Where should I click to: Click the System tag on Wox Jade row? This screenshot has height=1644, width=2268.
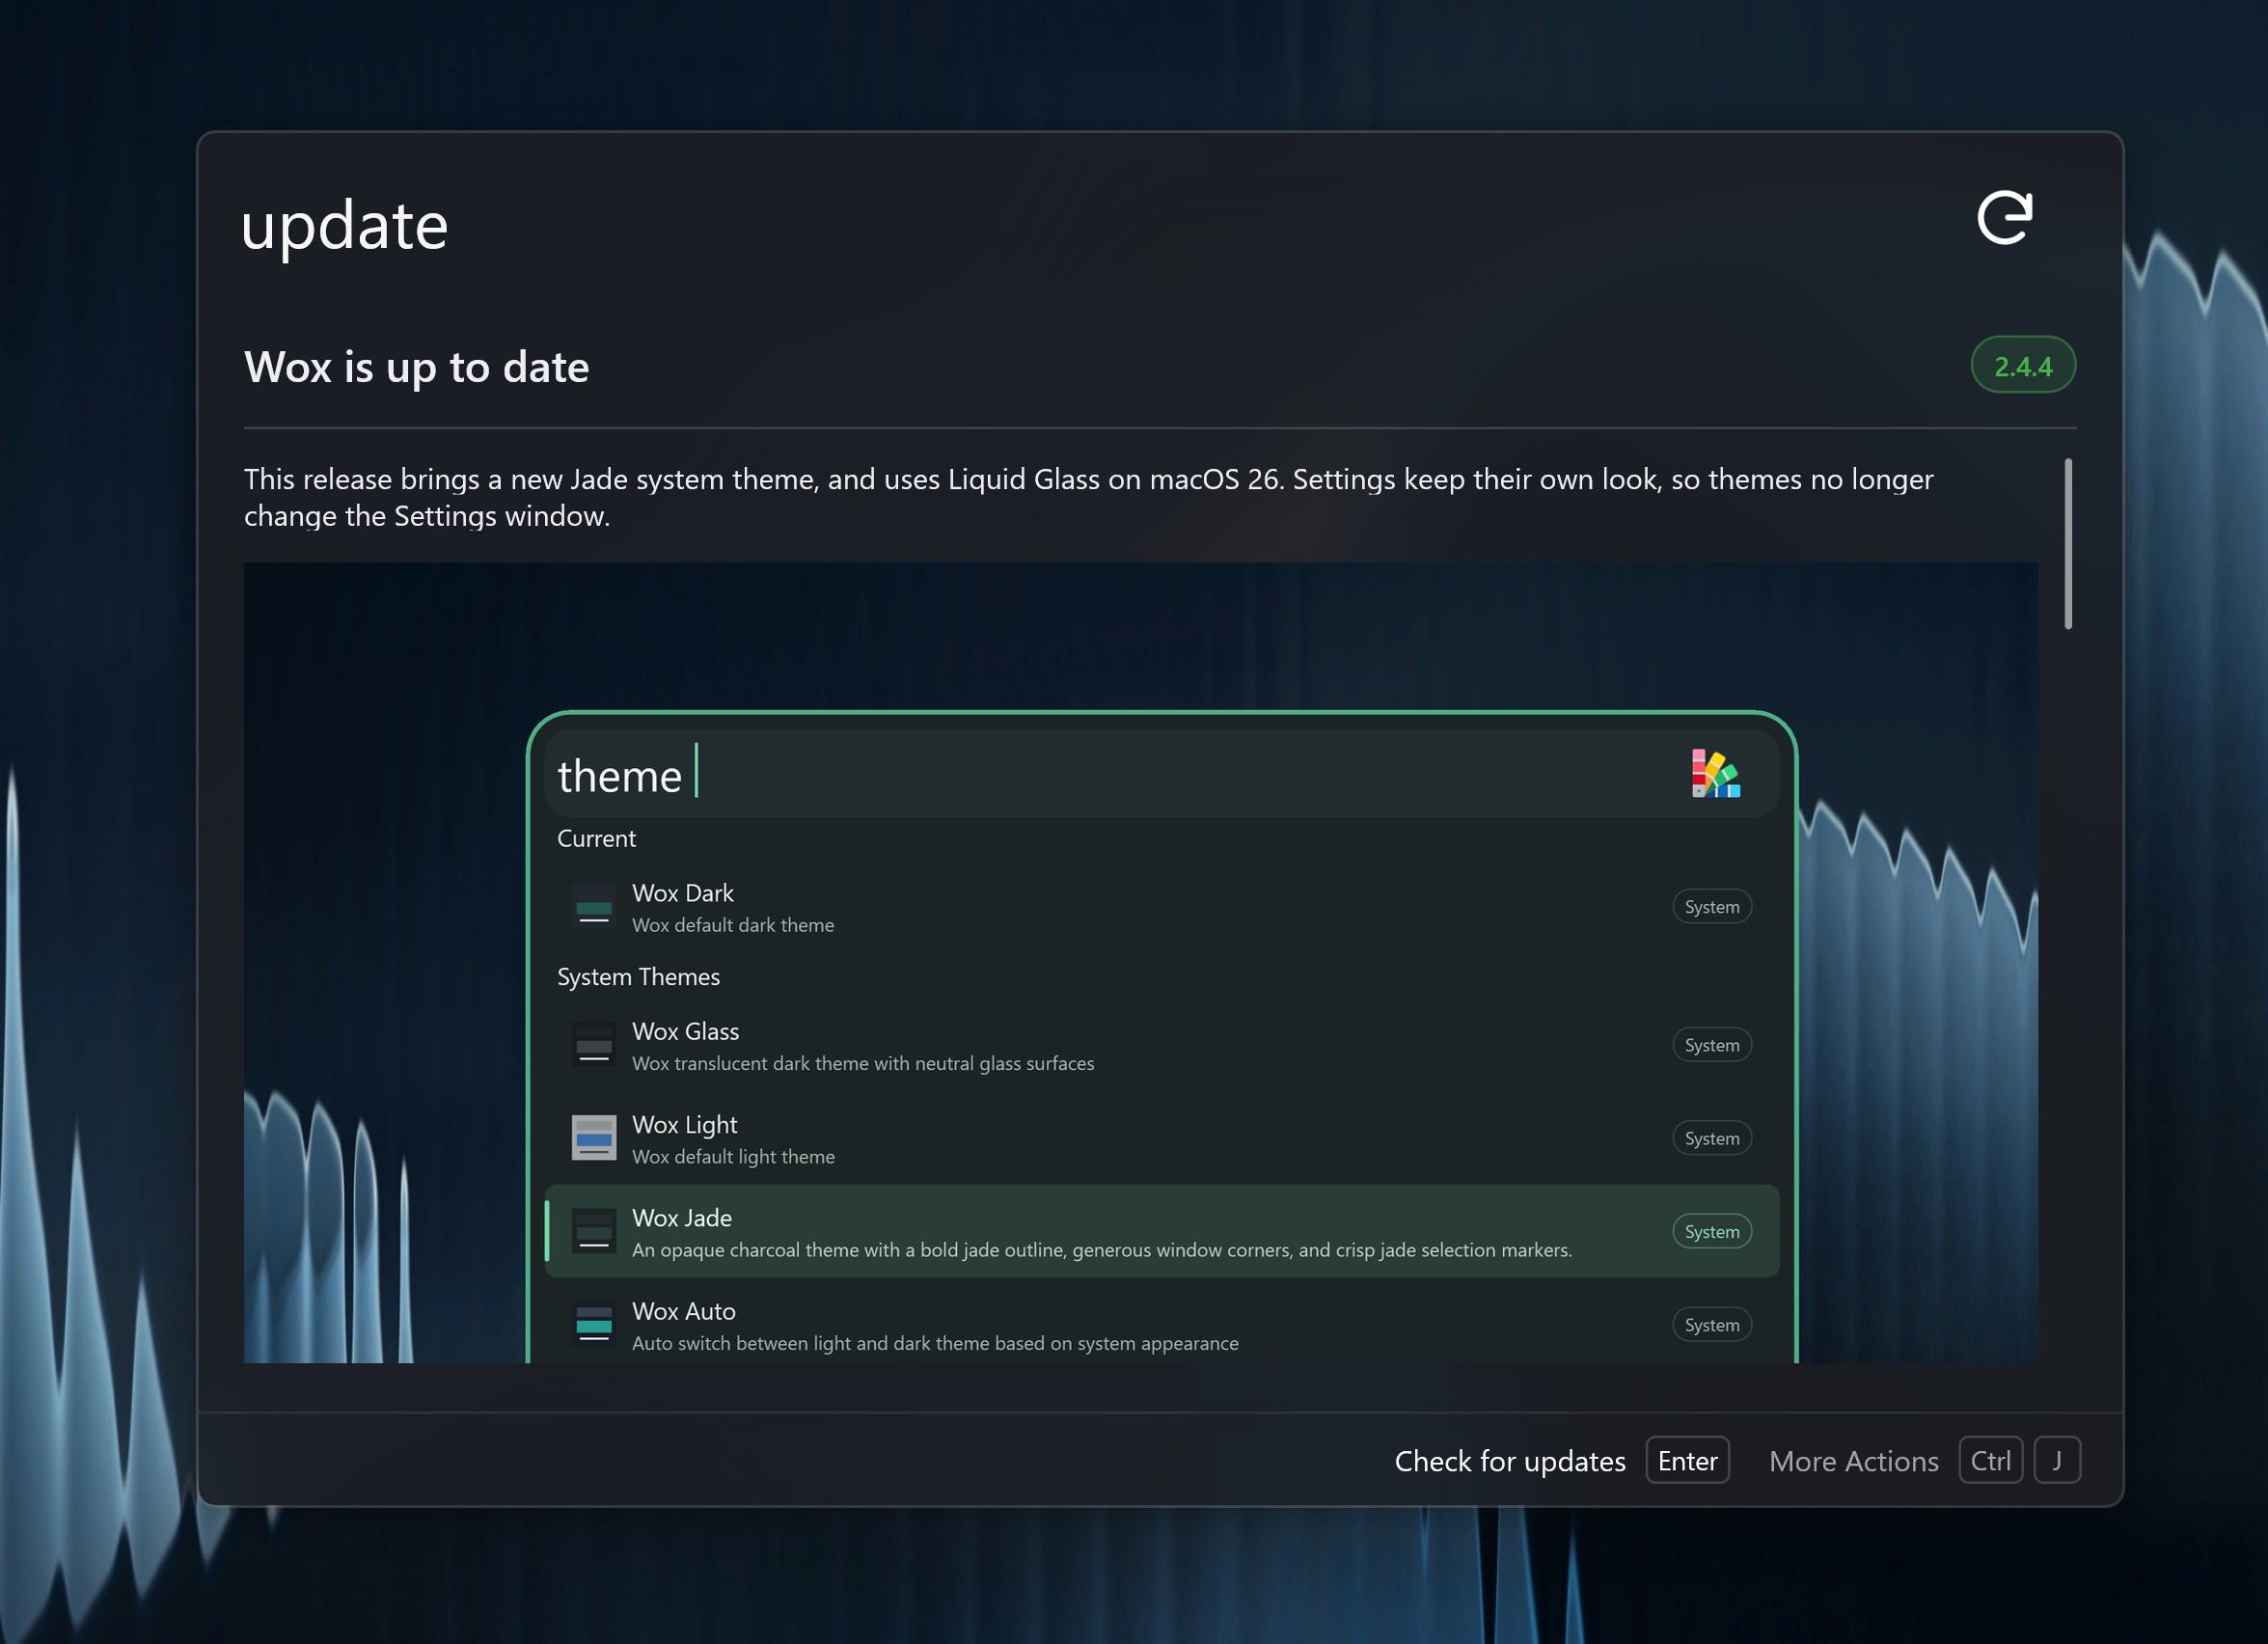pos(1712,1231)
